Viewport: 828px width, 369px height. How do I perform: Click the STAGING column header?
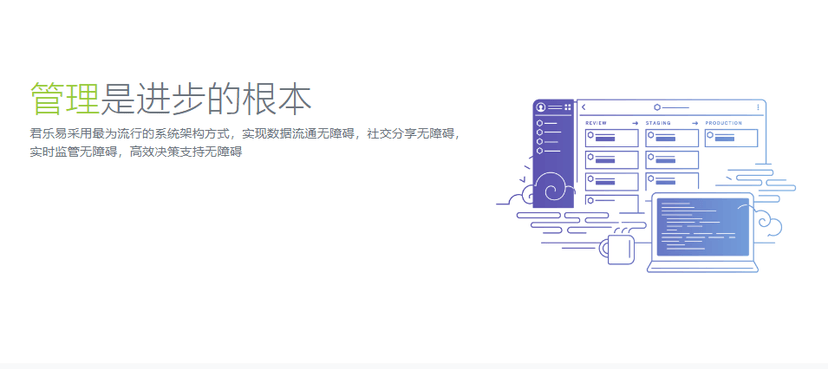pyautogui.click(x=658, y=123)
